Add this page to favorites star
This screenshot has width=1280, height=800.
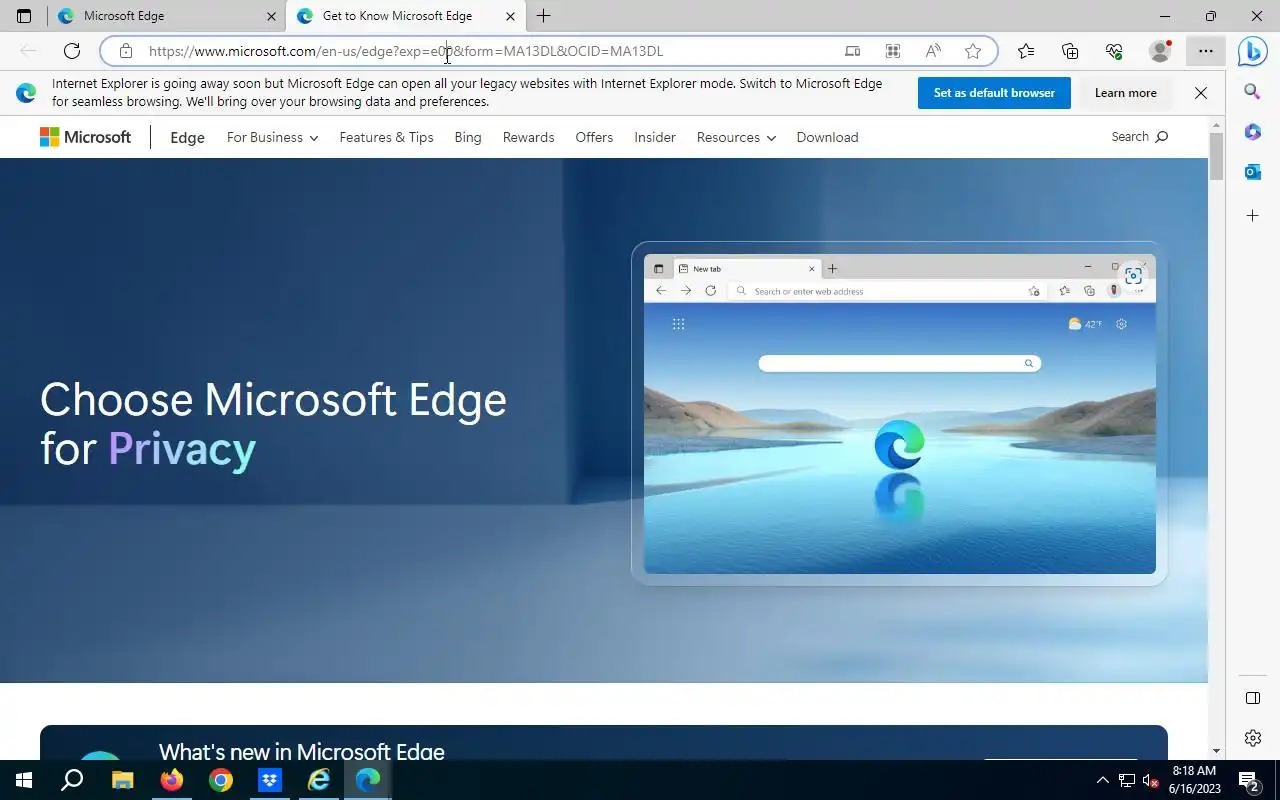[x=973, y=51]
